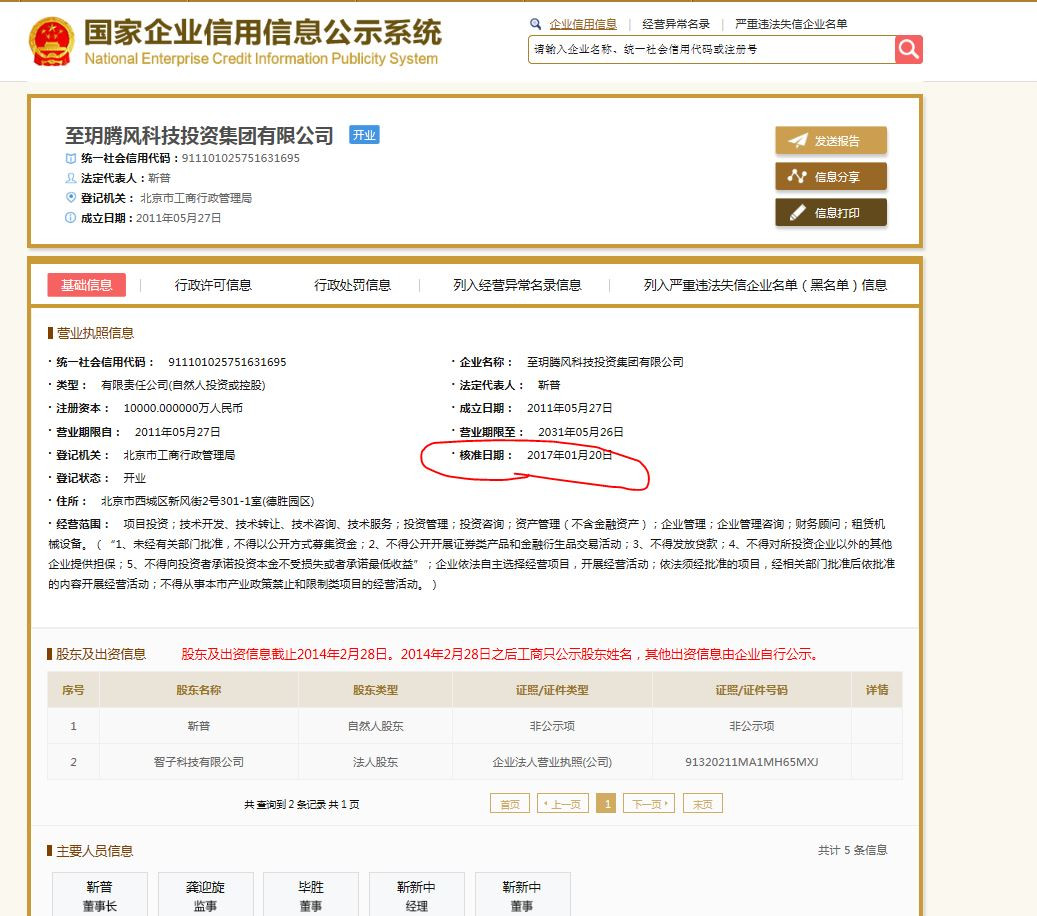
Task: Click the small magnifier icon beside 企业信用信息
Action: click(535, 24)
